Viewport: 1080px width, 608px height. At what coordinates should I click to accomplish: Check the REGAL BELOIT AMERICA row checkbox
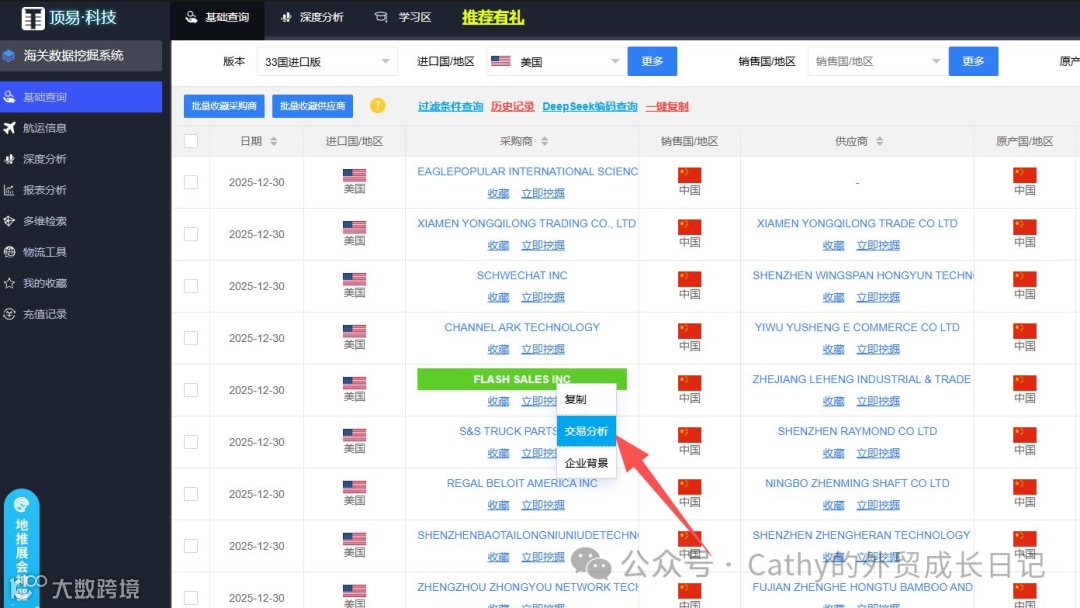click(x=191, y=494)
